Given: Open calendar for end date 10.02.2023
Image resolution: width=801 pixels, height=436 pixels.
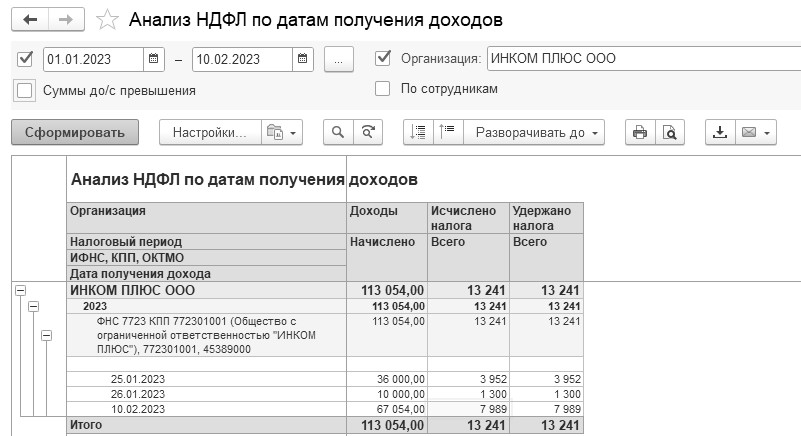Looking at the screenshot, I should coord(302,59).
